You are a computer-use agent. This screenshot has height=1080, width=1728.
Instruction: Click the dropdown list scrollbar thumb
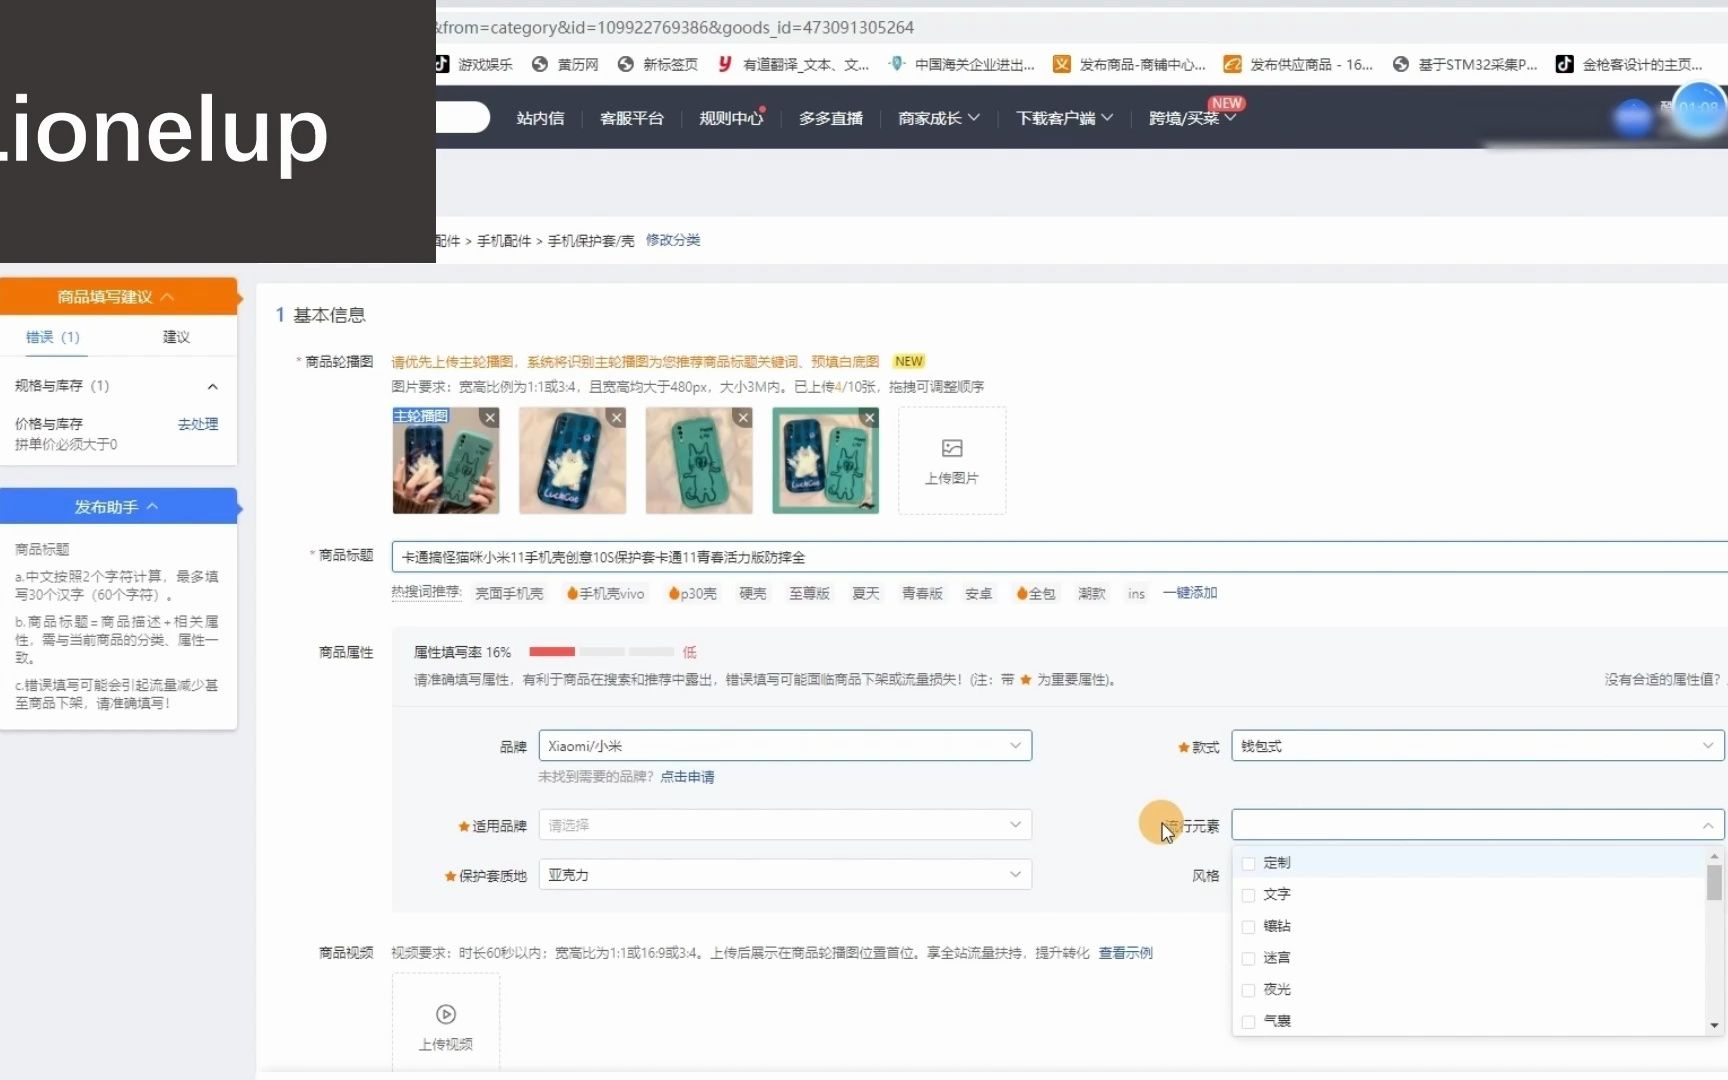pos(1714,882)
